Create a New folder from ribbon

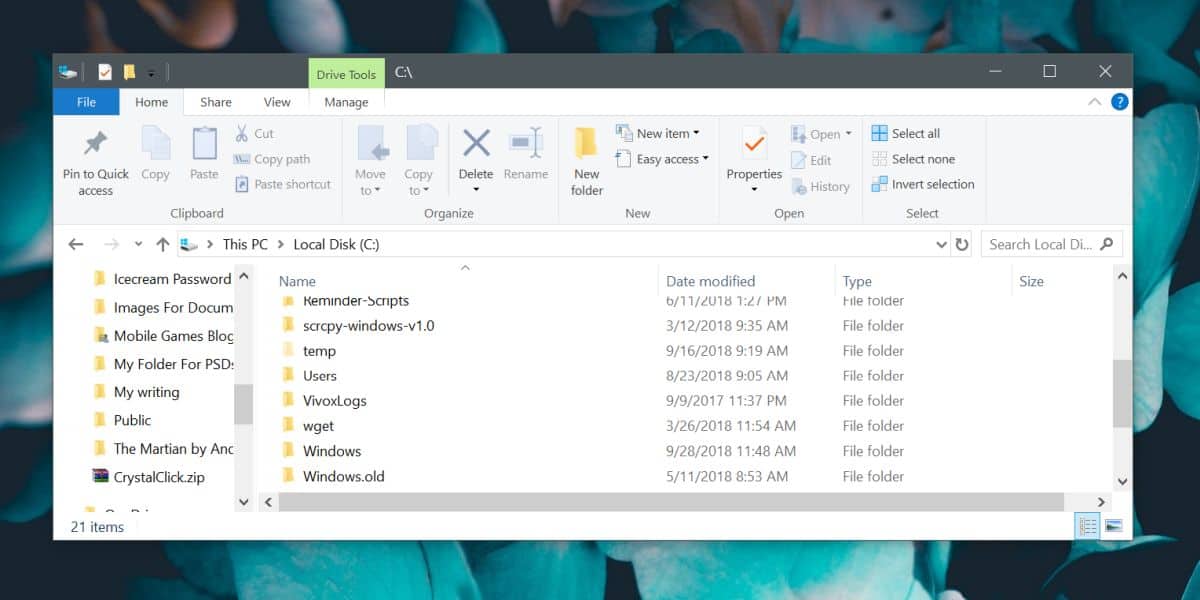point(587,144)
